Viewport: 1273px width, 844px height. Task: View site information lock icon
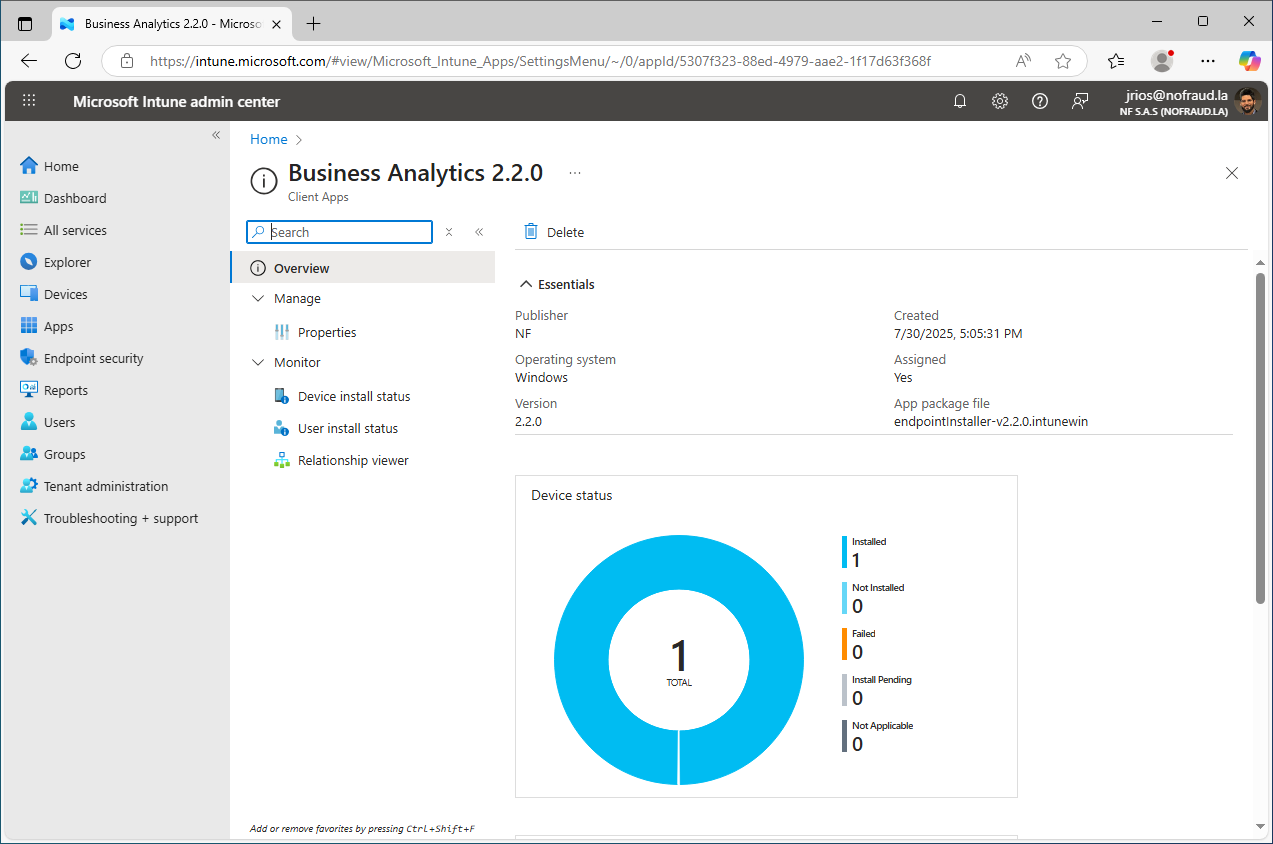click(x=127, y=61)
